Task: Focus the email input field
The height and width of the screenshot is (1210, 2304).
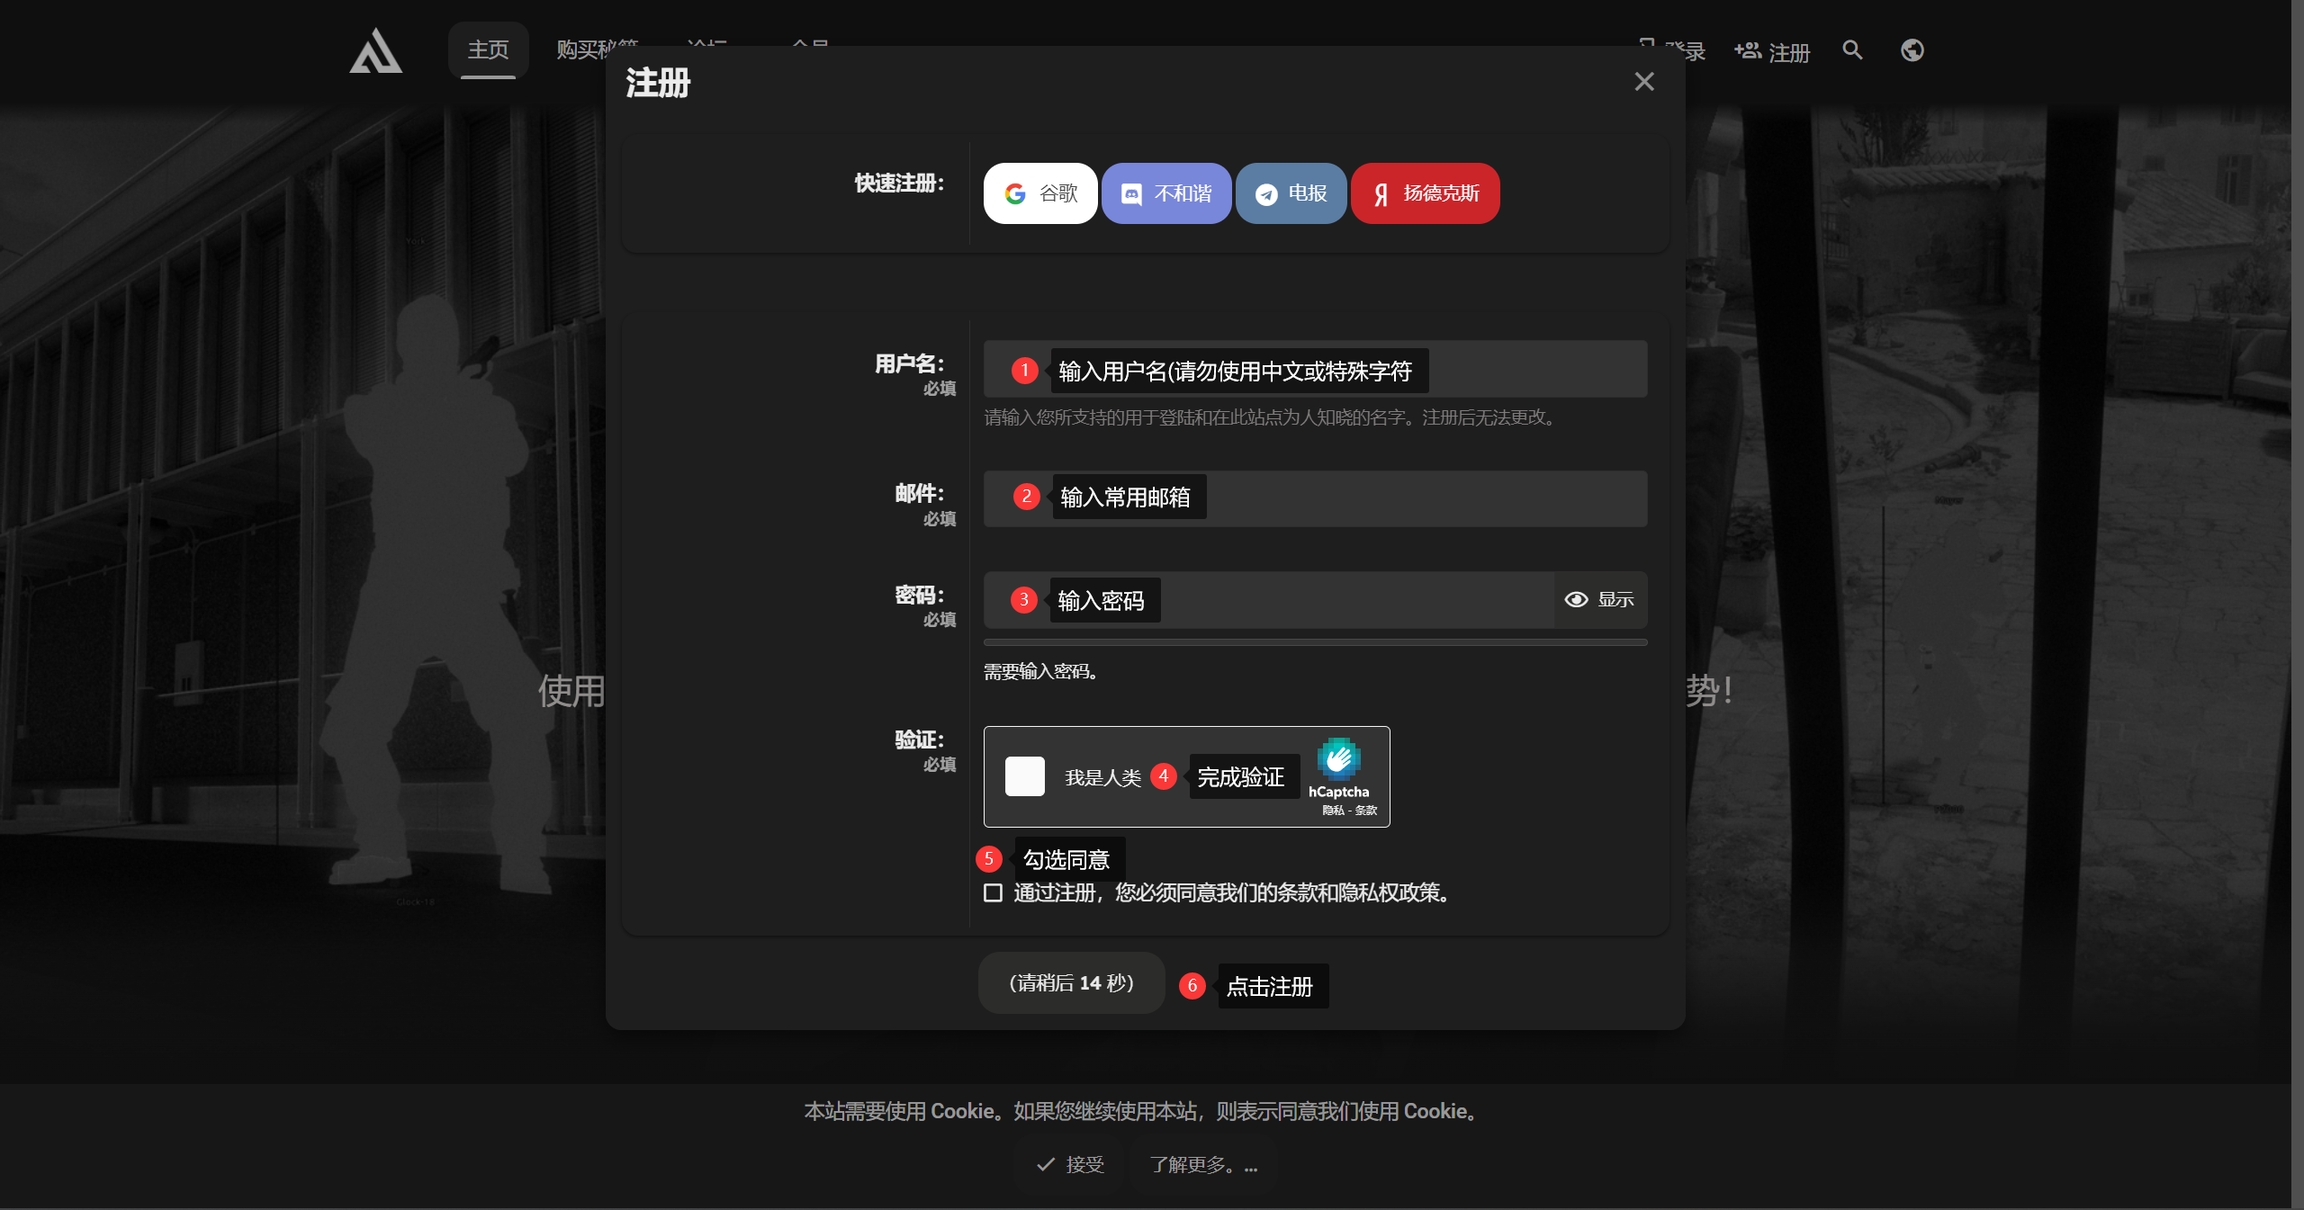Action: [1420, 498]
